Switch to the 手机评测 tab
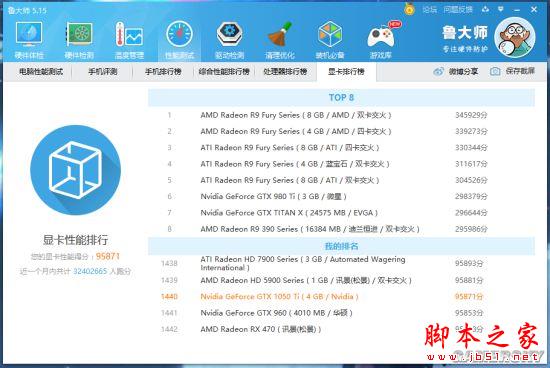This screenshot has height=368, width=550. click(x=102, y=72)
